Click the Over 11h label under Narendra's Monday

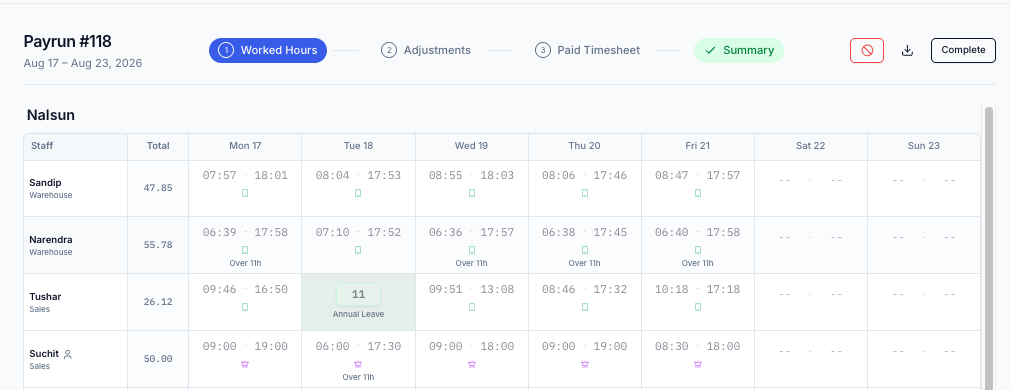pos(245,263)
